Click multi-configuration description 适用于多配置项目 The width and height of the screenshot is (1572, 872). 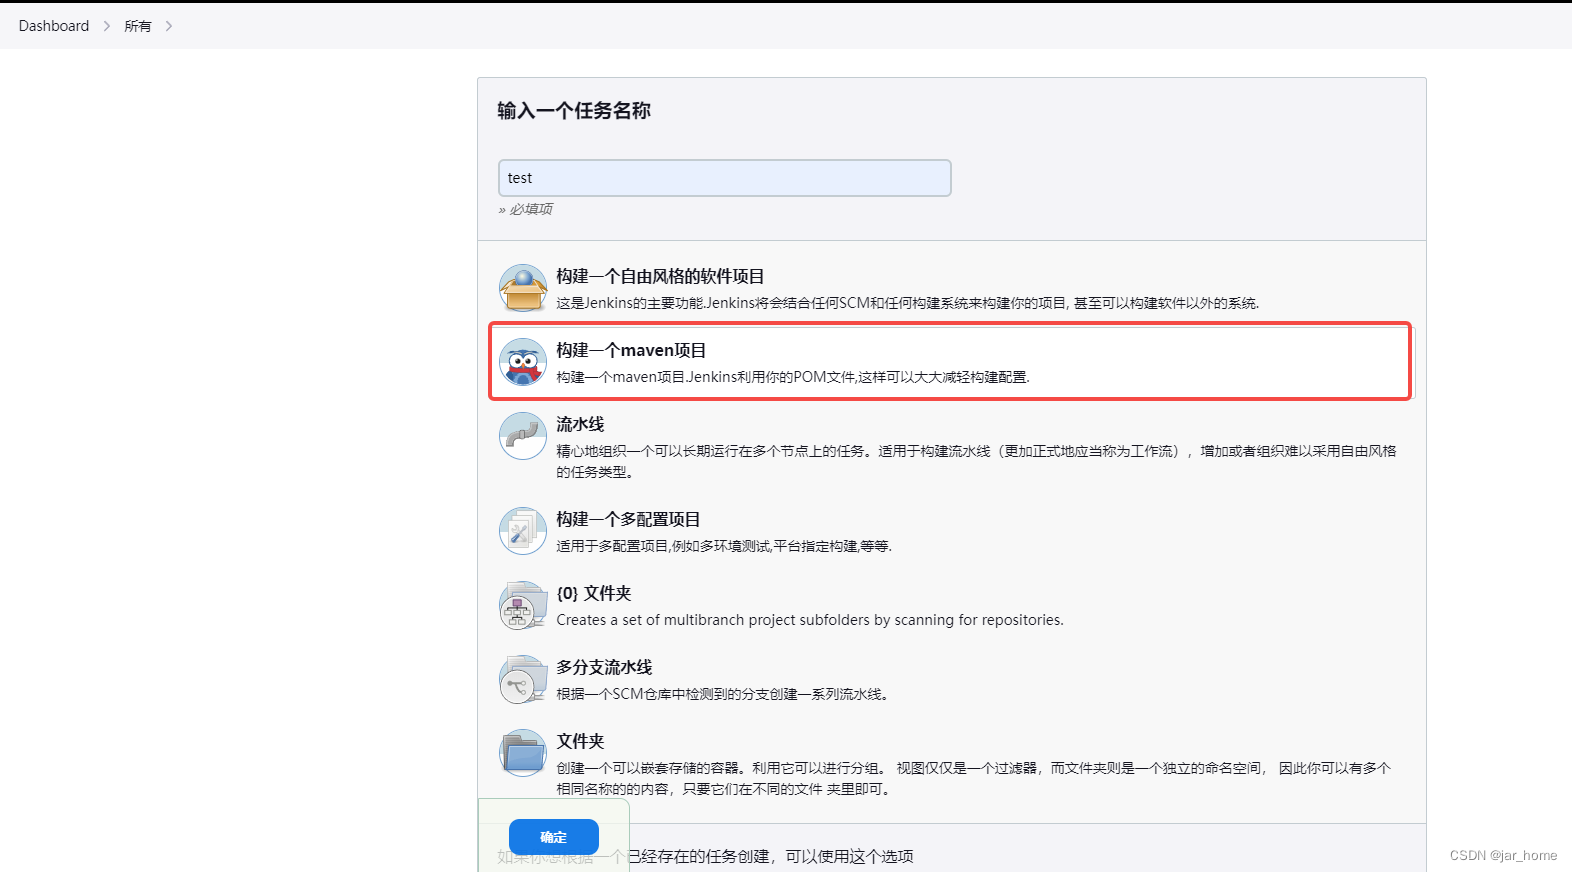[x=724, y=546]
